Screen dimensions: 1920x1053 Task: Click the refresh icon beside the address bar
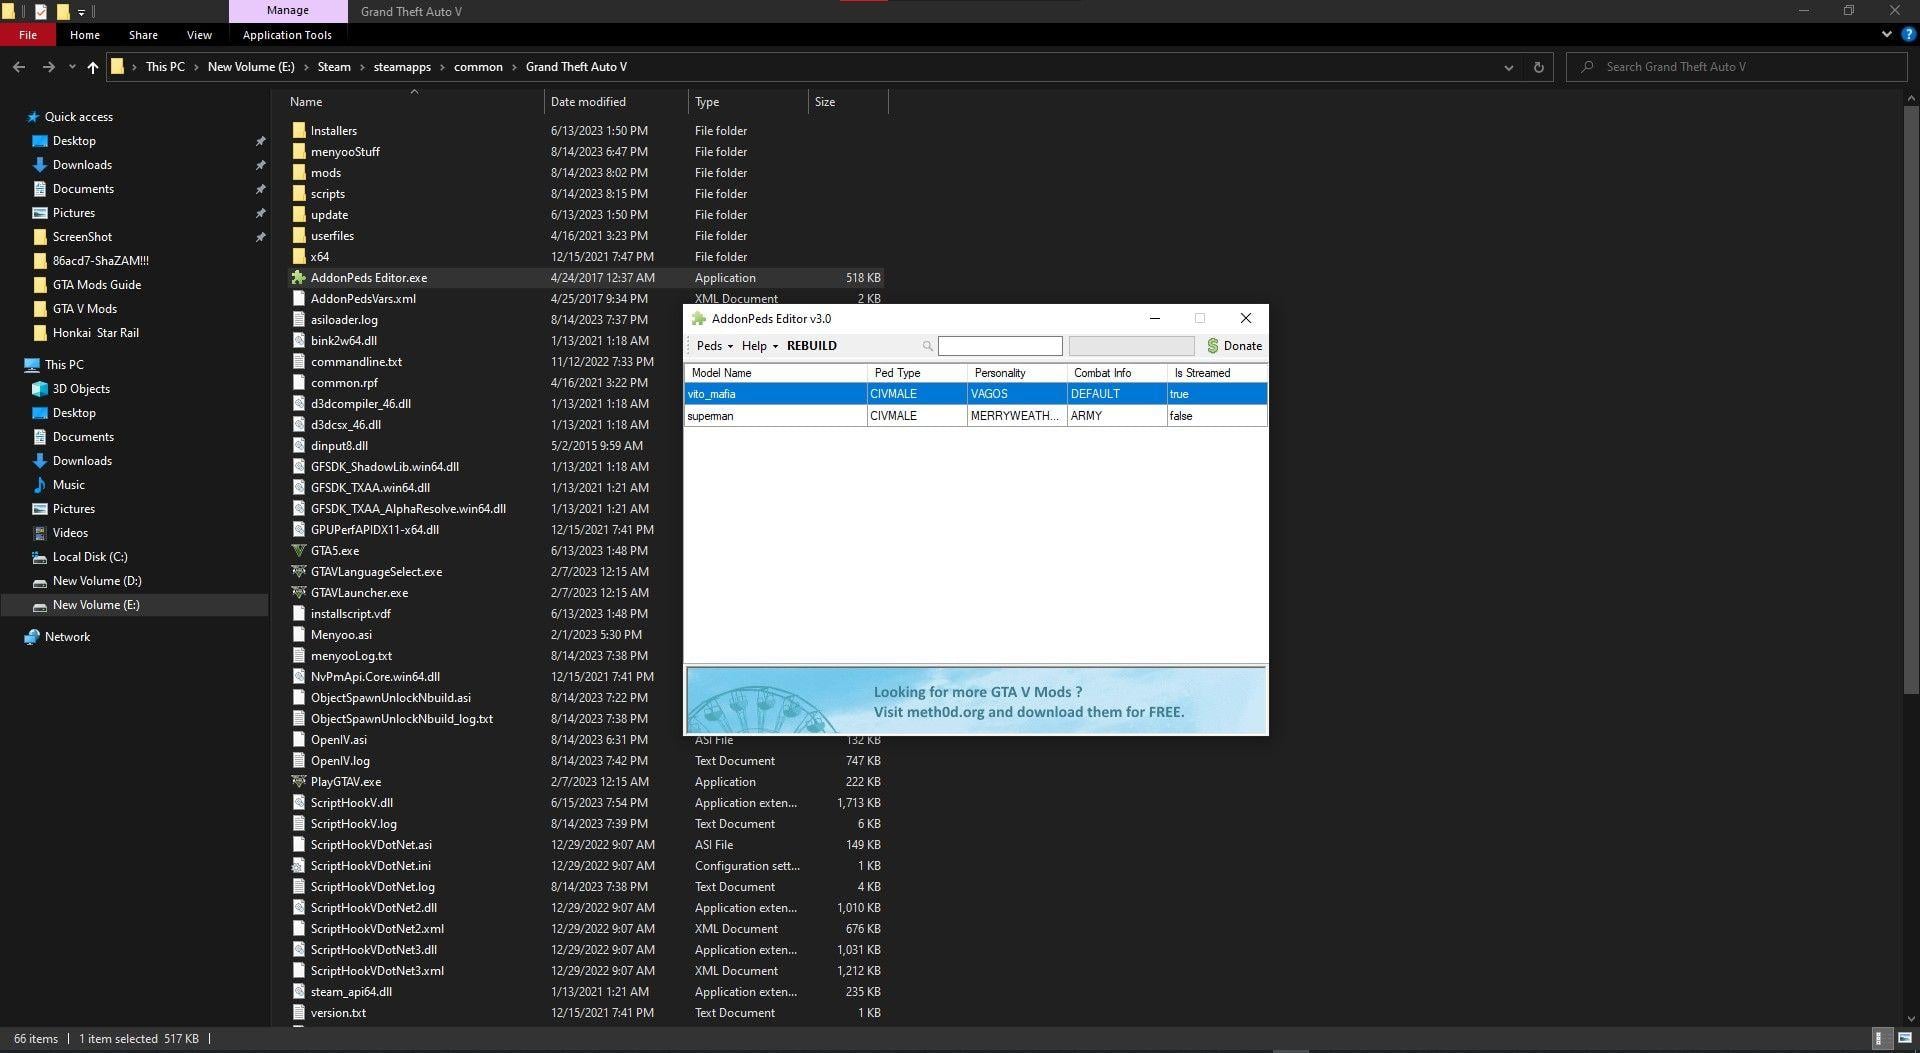pos(1538,67)
